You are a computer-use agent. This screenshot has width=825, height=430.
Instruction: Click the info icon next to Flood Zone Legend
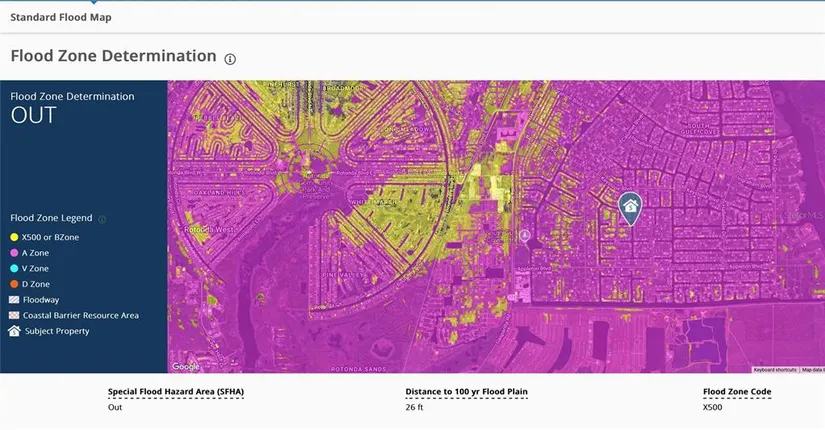[x=102, y=218]
